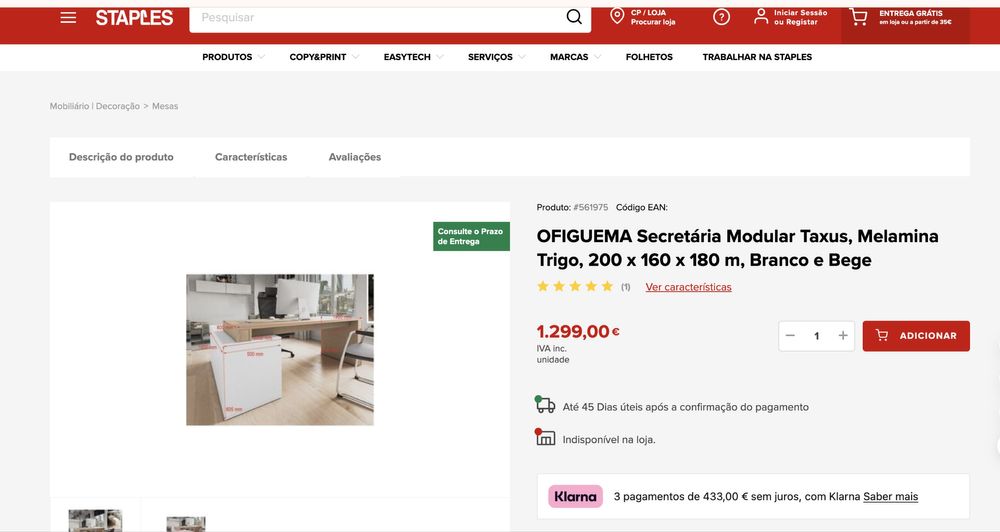Click the quantity input field

pos(816,336)
